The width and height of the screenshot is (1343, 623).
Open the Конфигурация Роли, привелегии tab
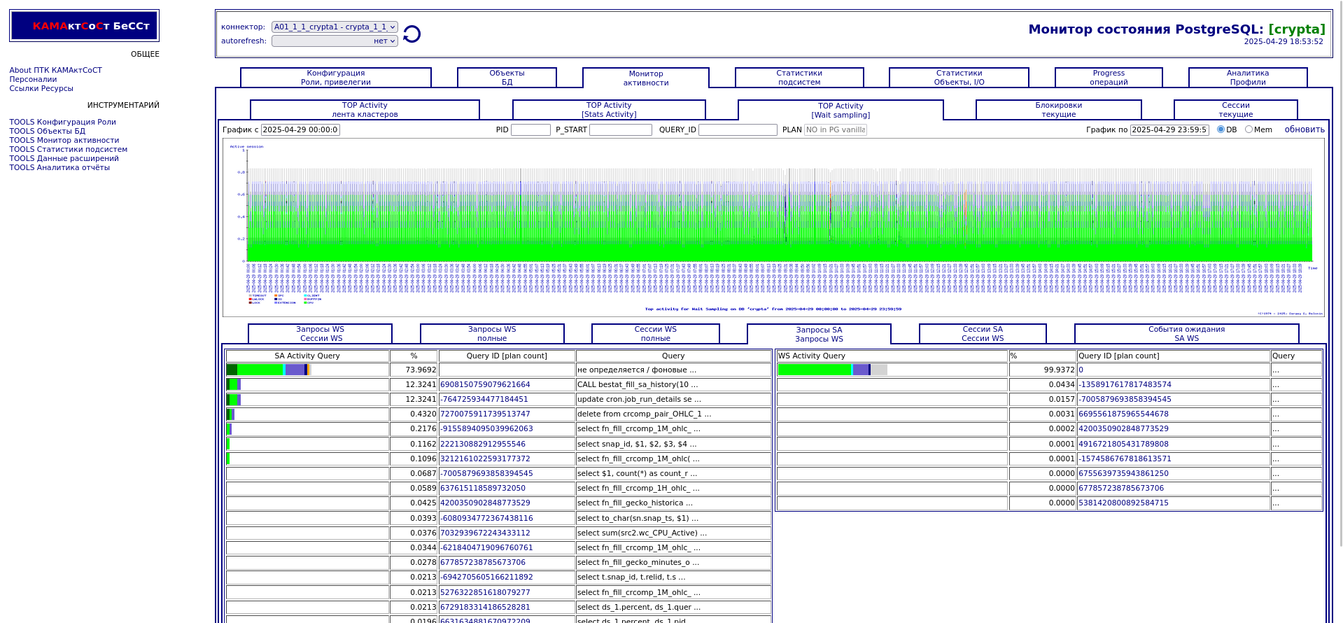[x=336, y=78]
